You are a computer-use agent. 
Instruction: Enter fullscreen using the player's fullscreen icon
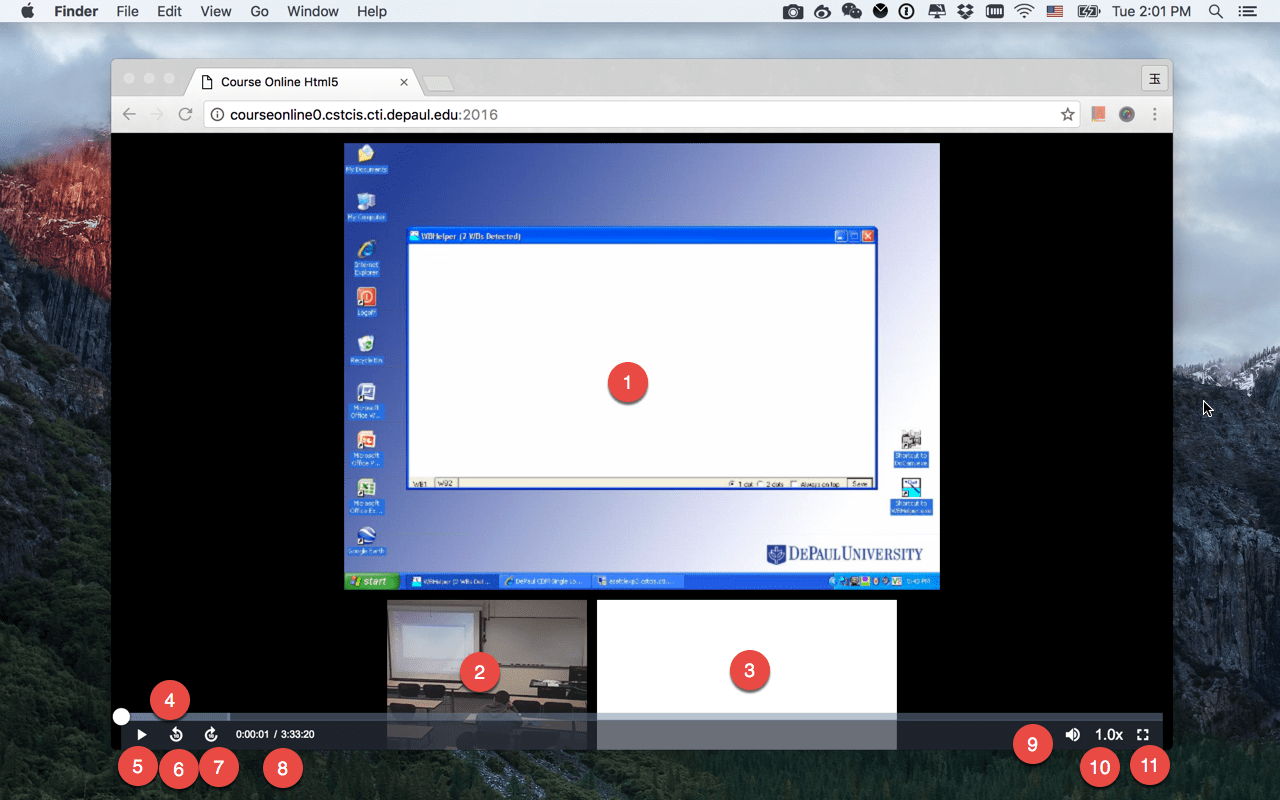1143,734
